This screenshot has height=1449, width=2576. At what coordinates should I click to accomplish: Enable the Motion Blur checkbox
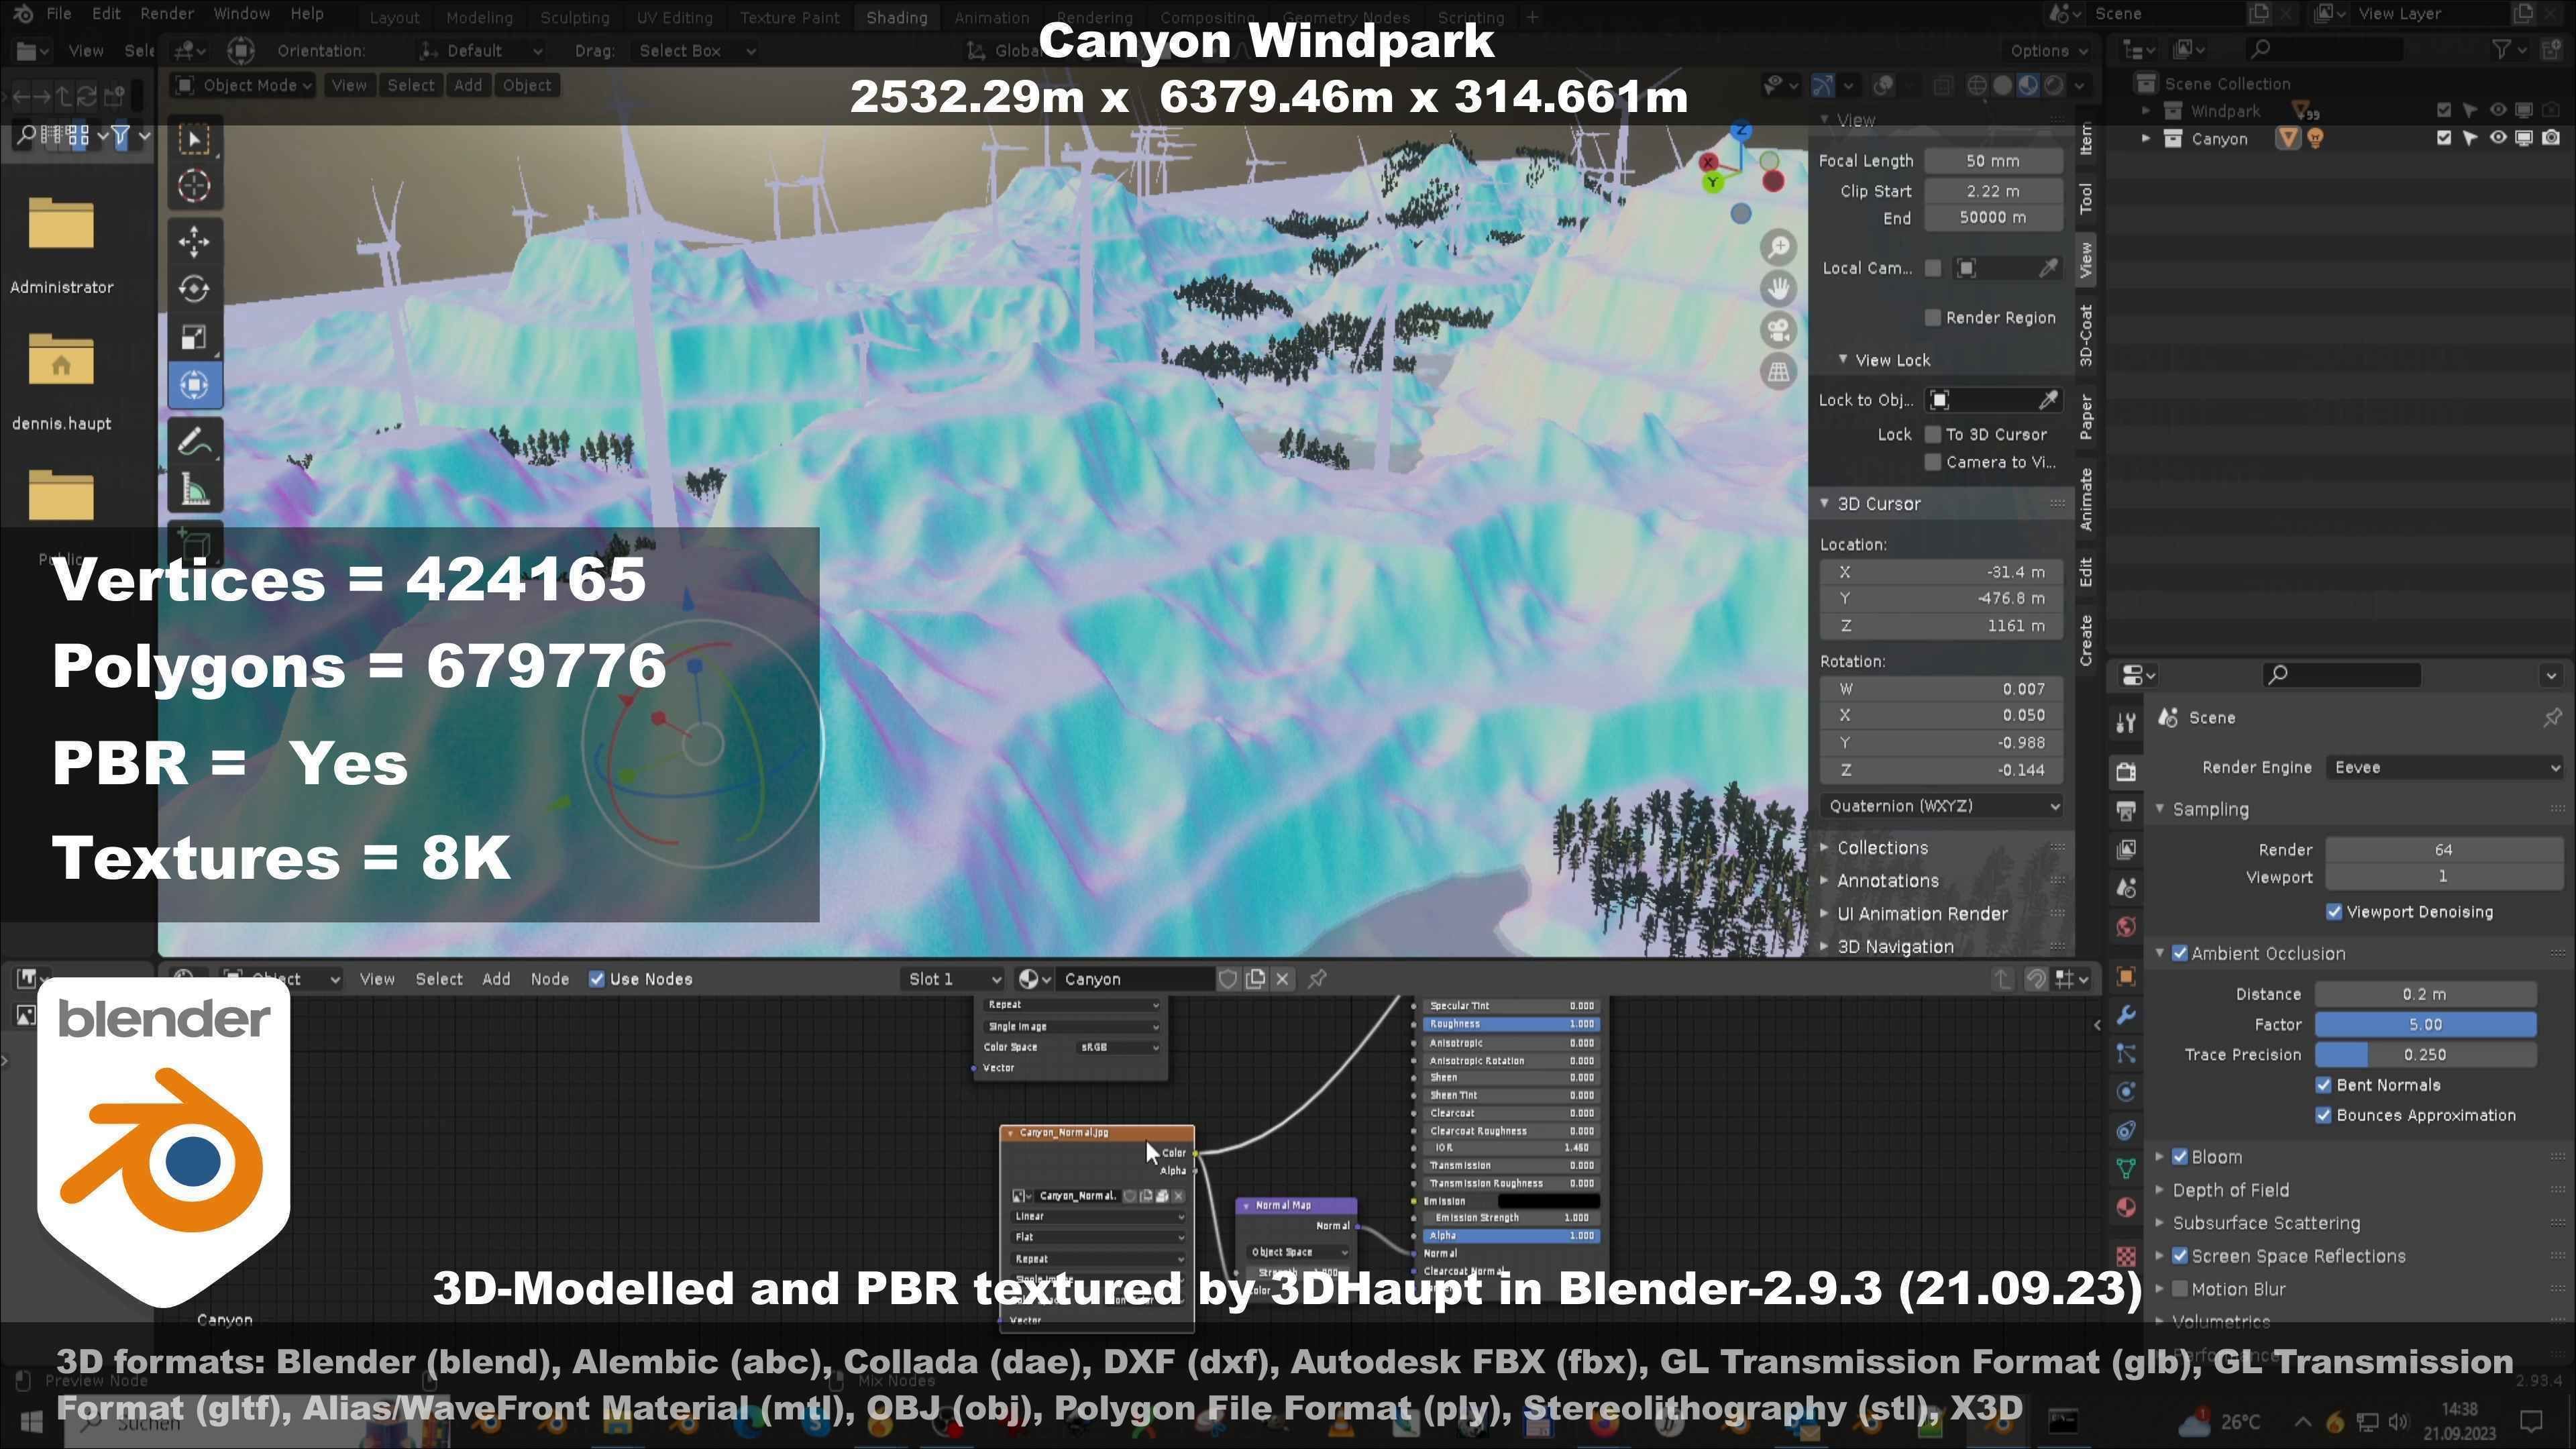(x=2180, y=1289)
